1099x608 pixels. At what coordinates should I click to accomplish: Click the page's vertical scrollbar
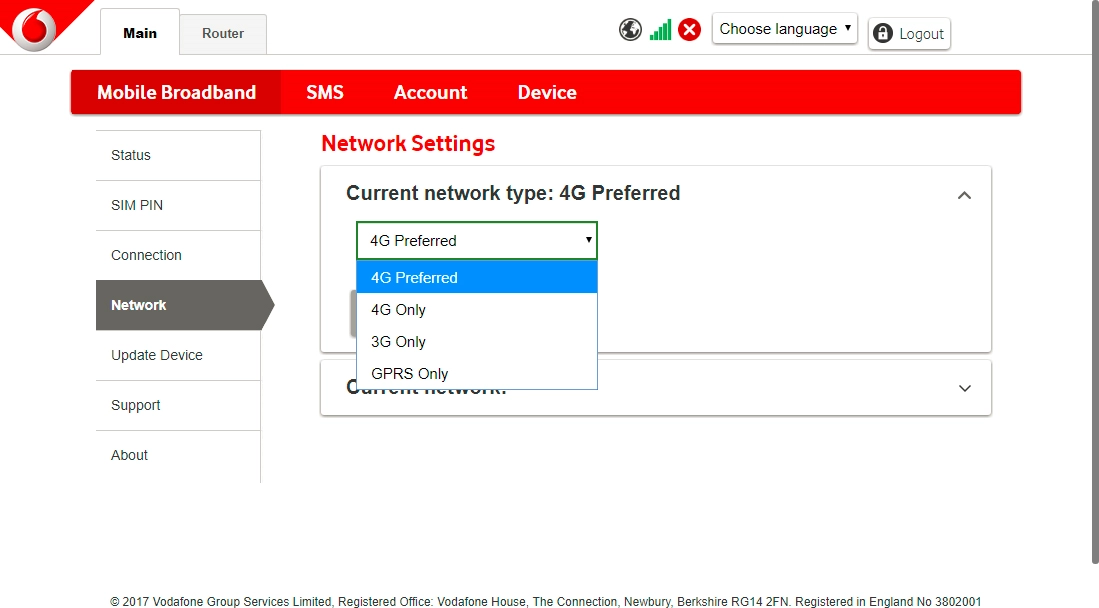(1093, 280)
